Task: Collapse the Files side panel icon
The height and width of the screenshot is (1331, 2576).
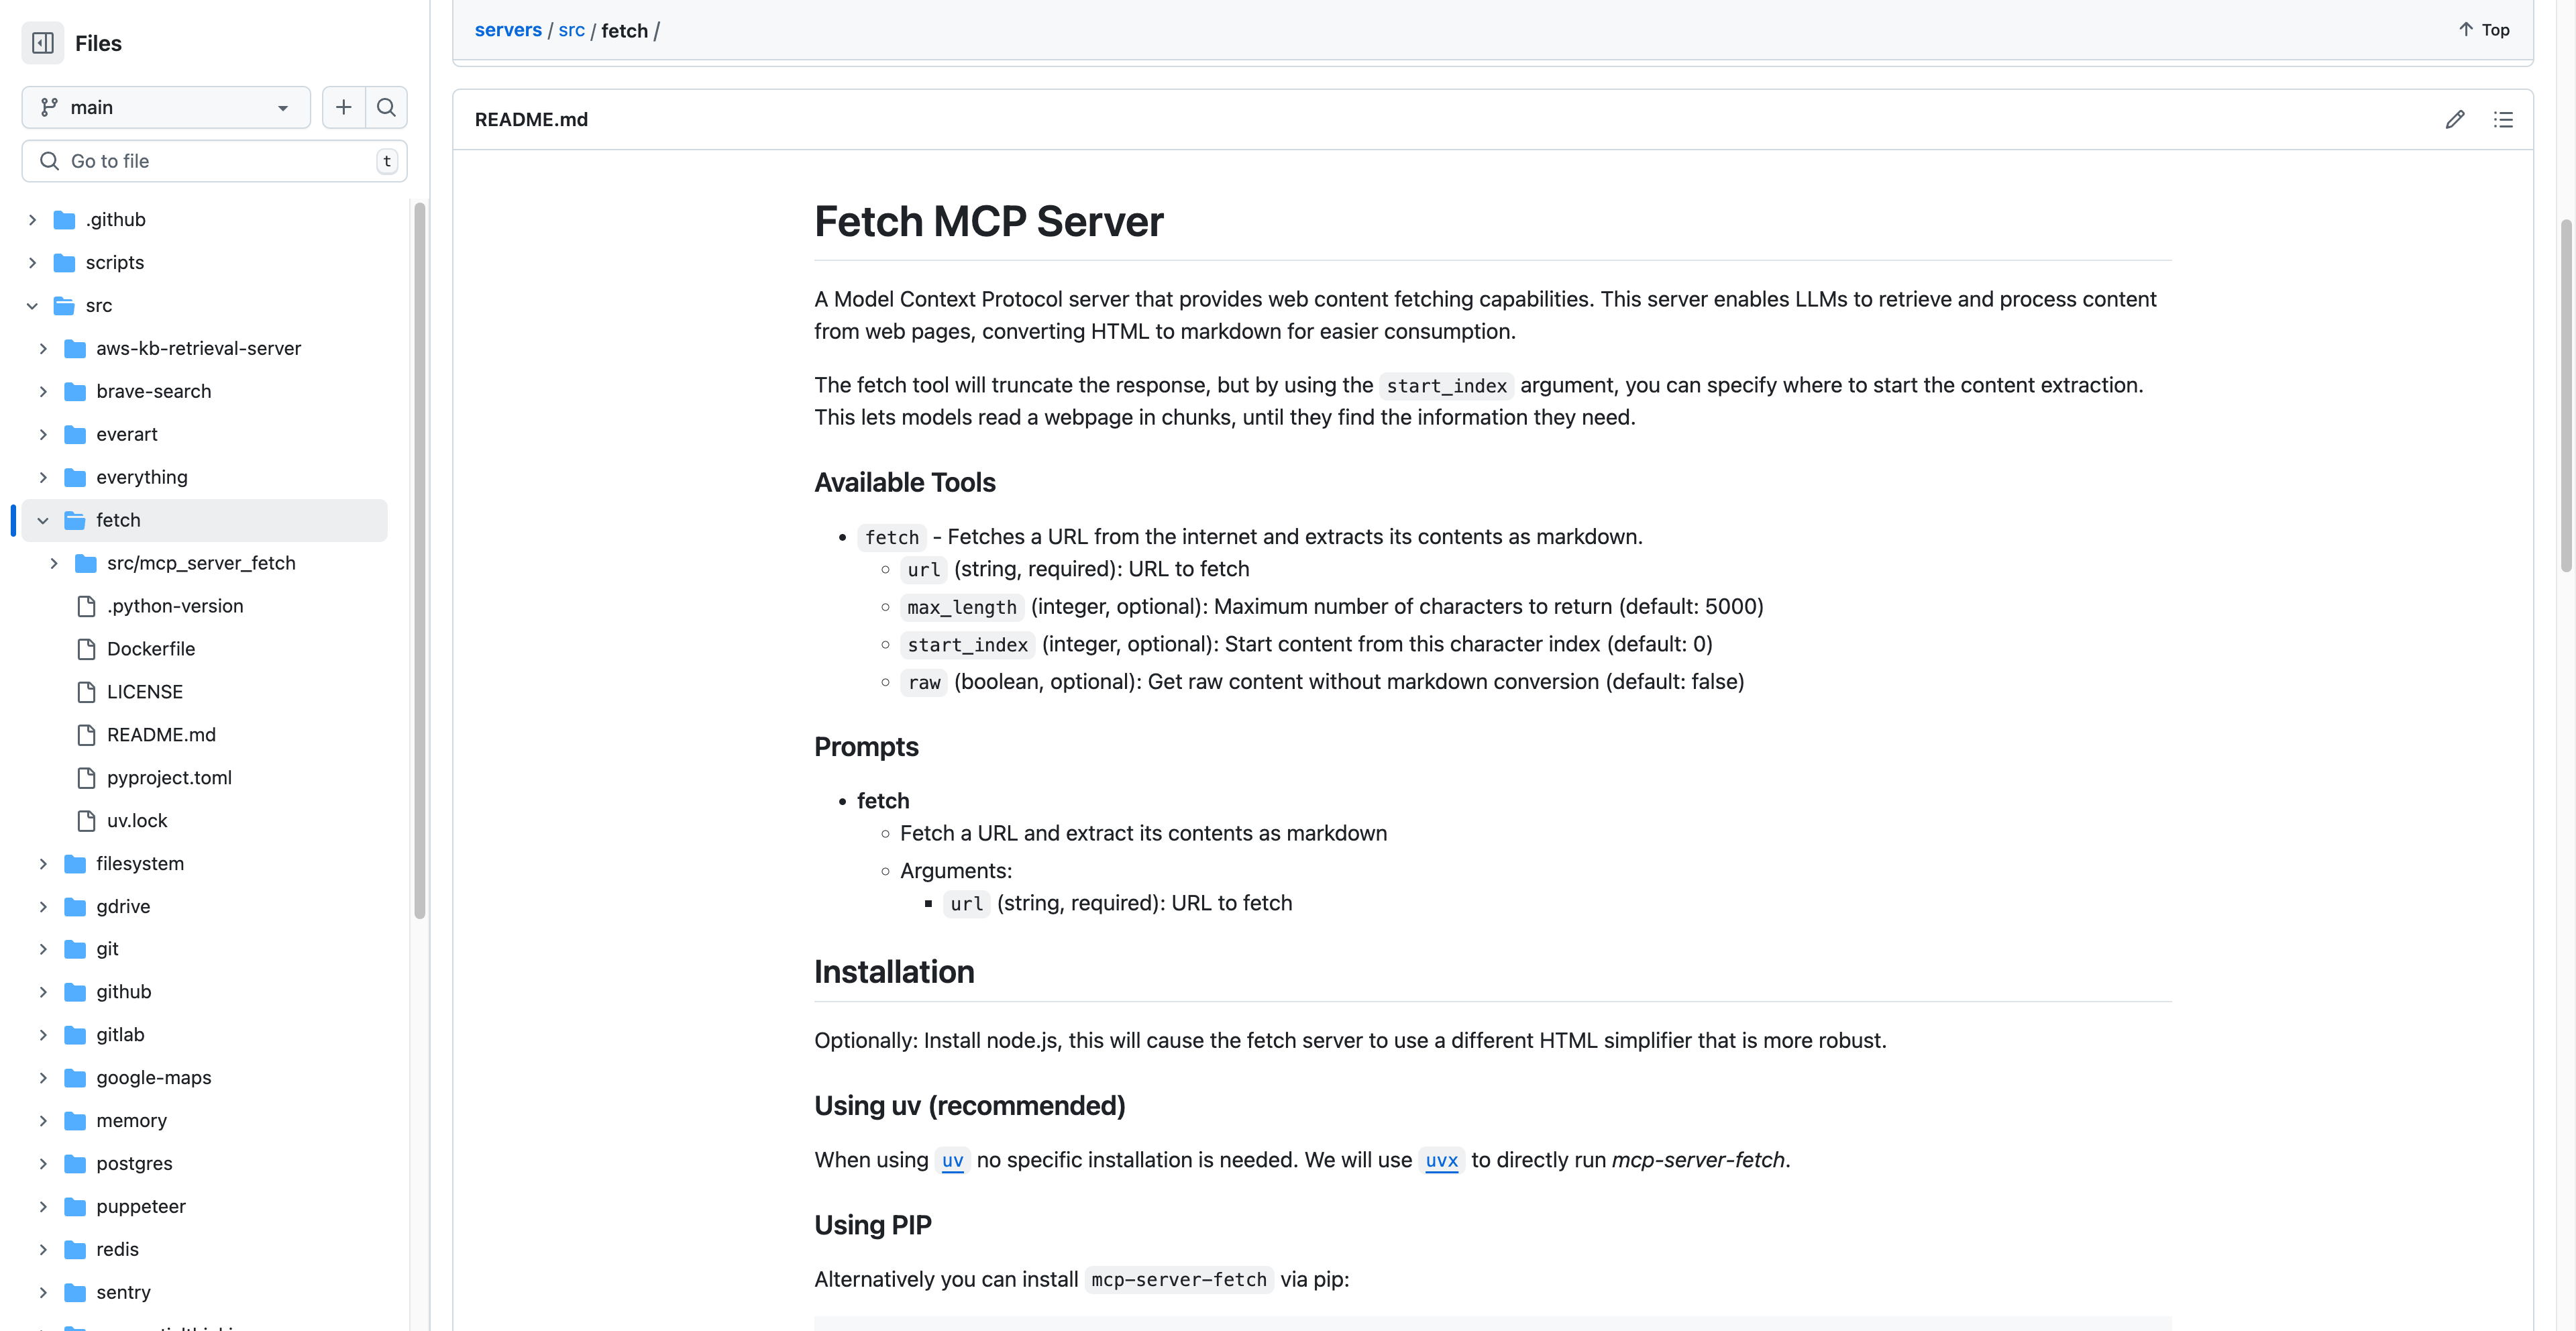Action: [42, 43]
